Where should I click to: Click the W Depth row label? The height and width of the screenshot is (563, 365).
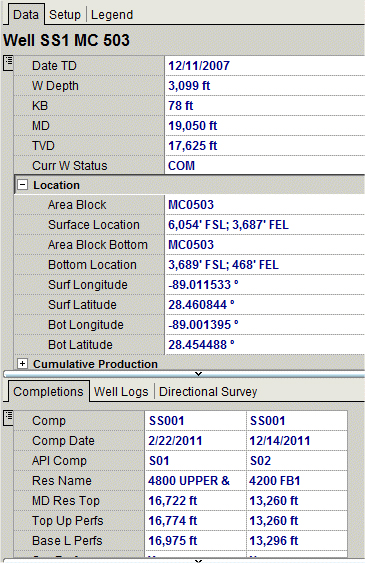coord(55,86)
